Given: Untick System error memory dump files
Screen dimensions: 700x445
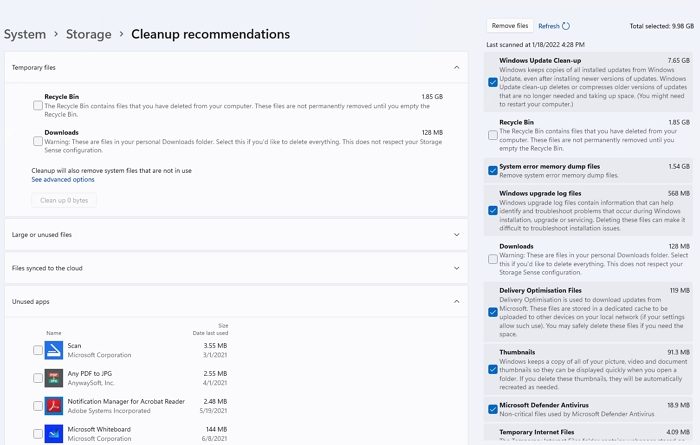Looking at the screenshot, I should [x=493, y=170].
